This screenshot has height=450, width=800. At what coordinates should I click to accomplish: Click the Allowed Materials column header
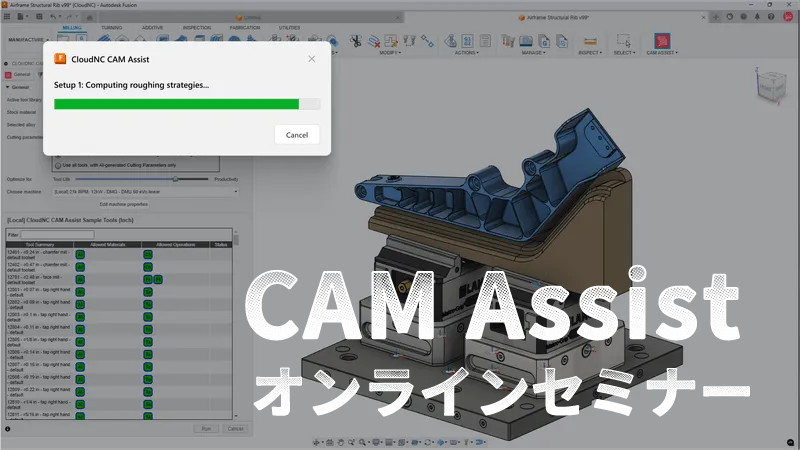click(108, 245)
